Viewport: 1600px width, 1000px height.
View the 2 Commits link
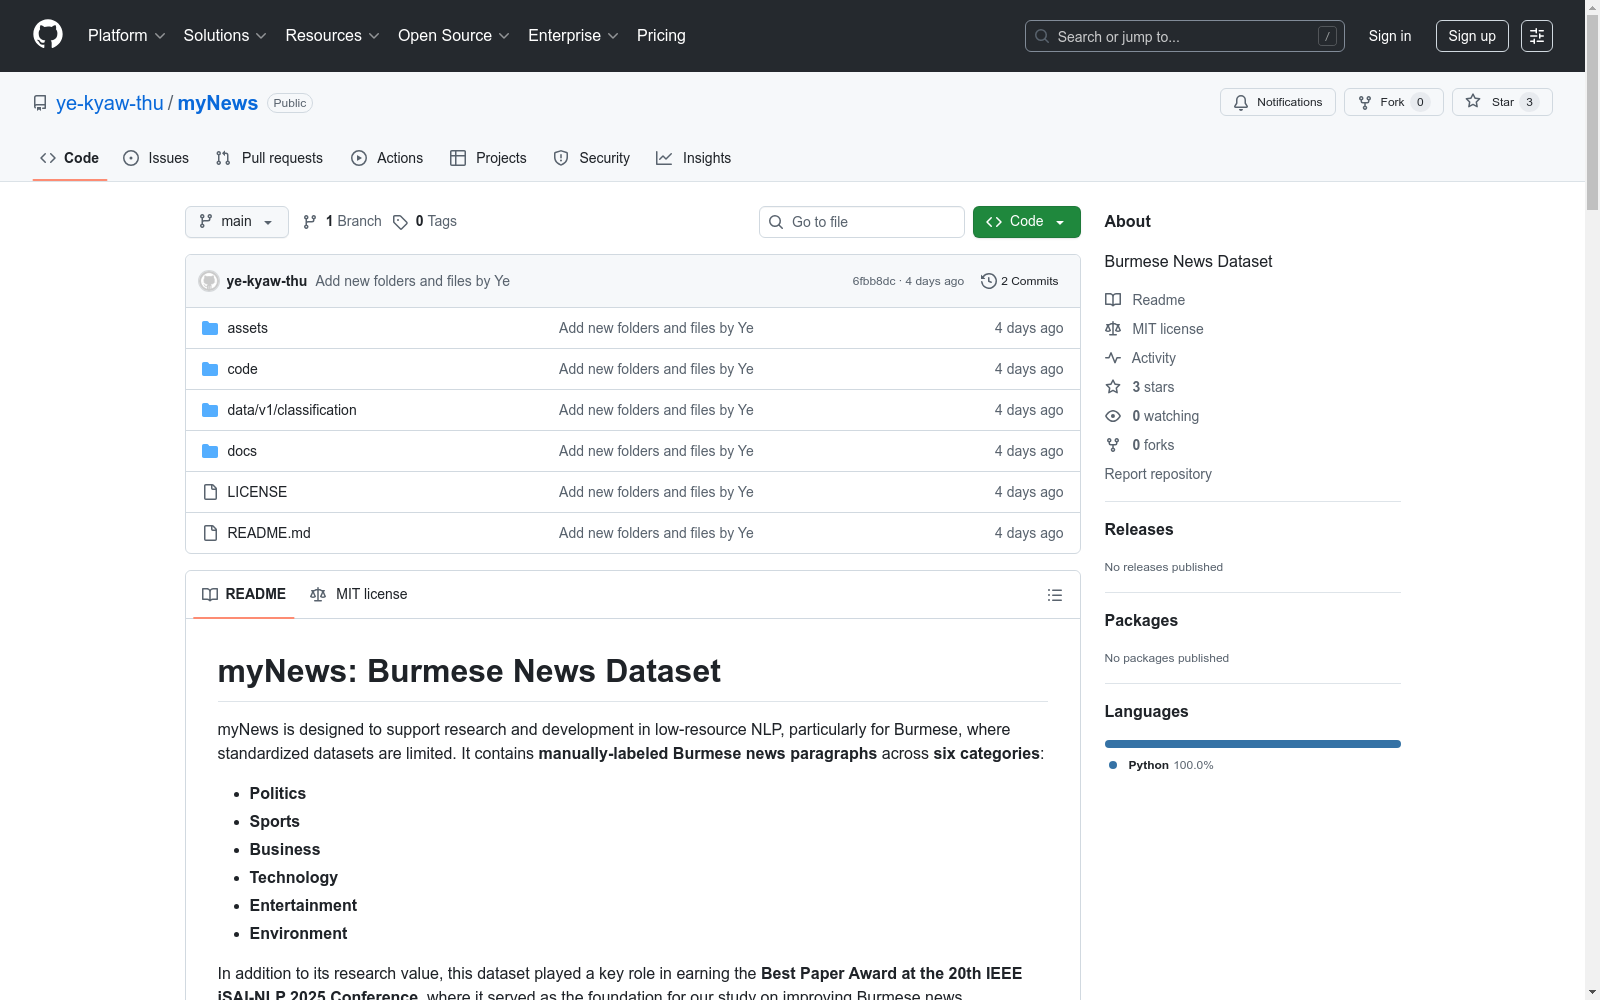tap(1020, 281)
